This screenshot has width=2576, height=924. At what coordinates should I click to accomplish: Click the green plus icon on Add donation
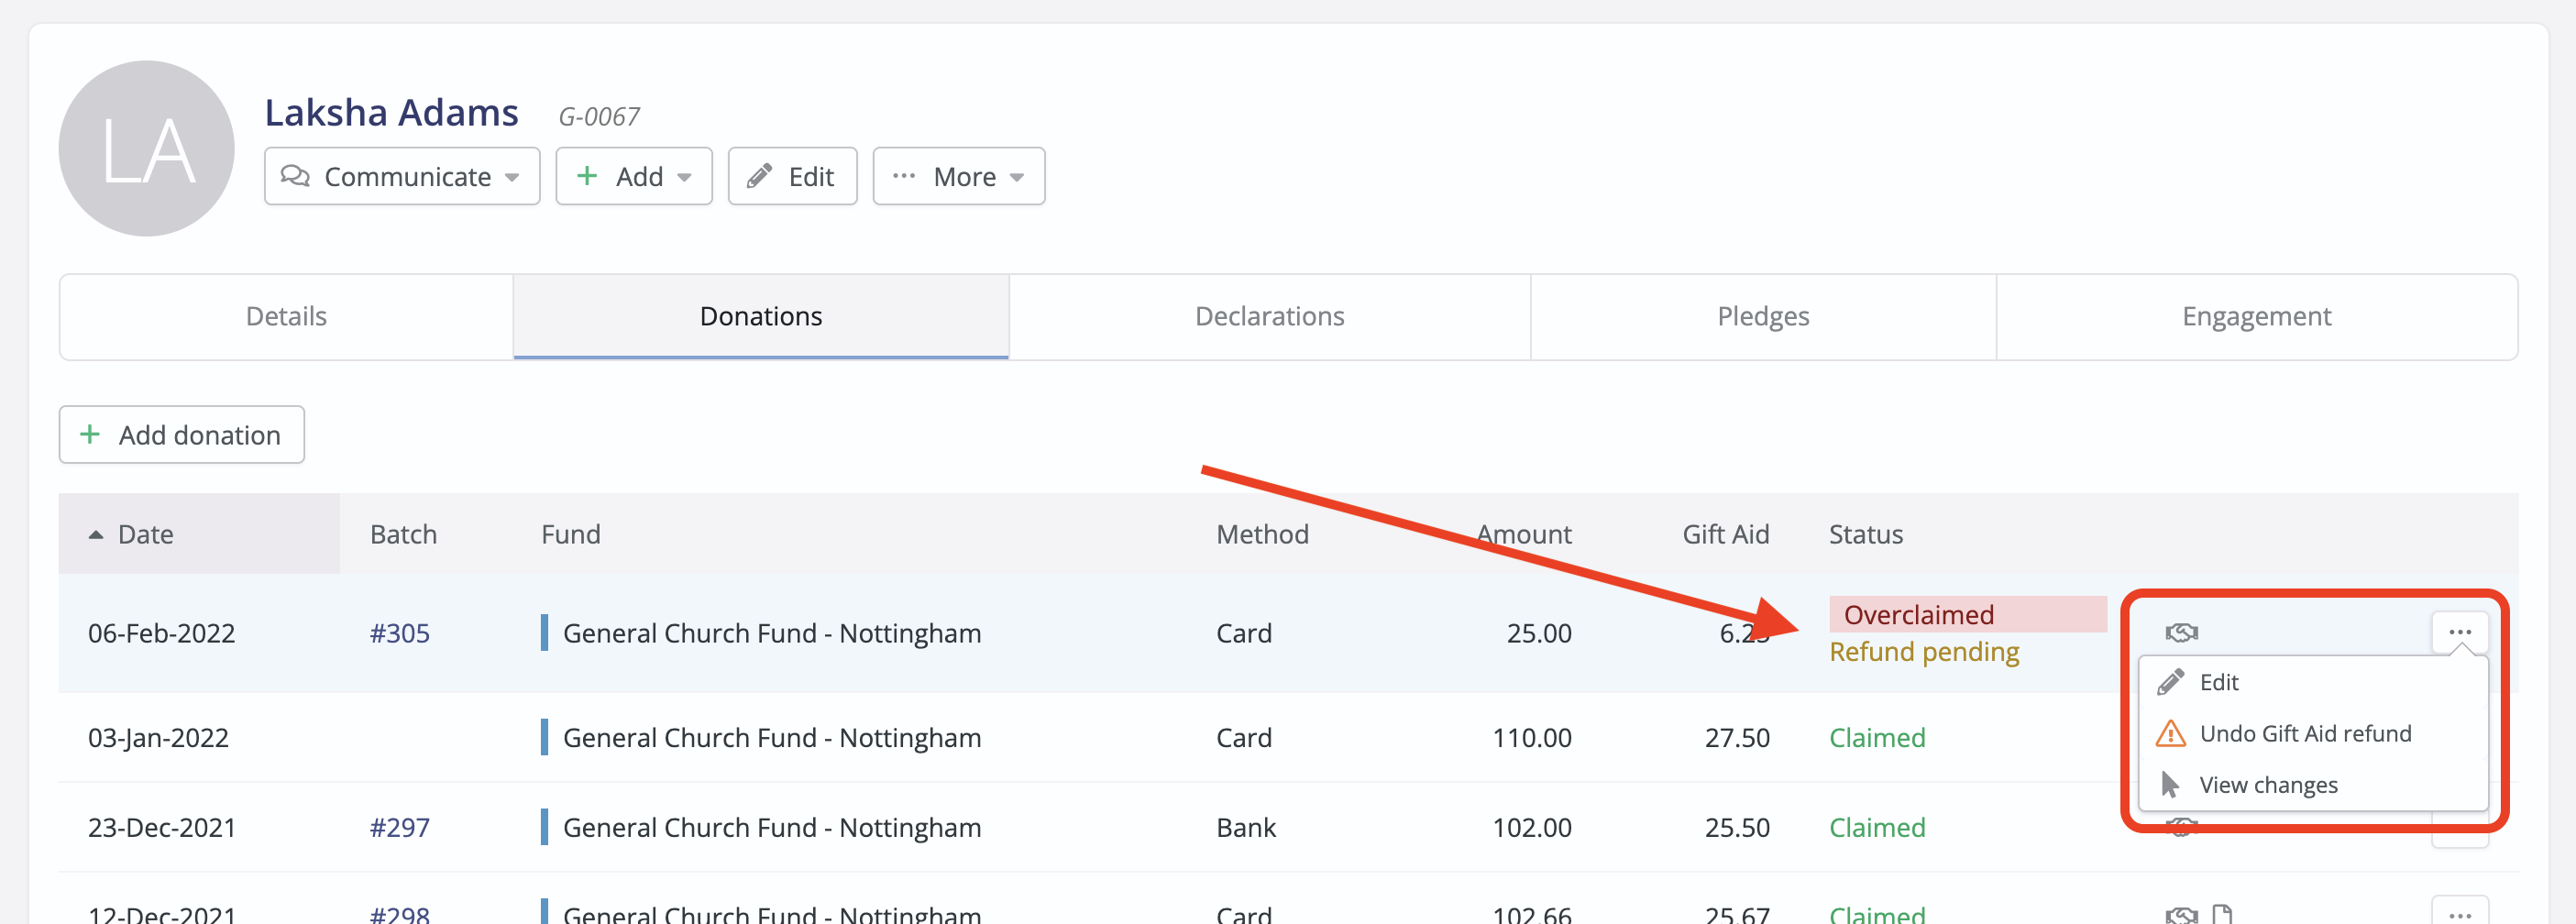(x=91, y=435)
